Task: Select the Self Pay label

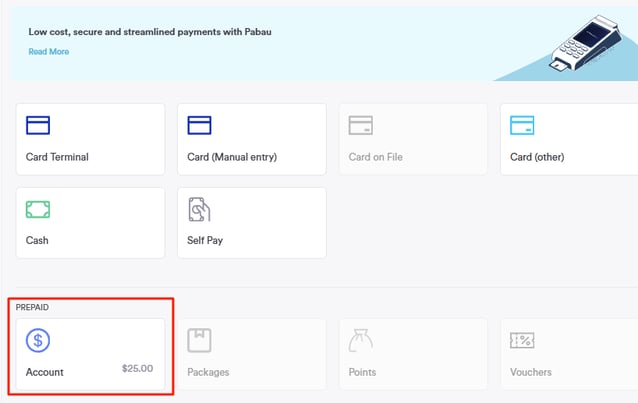Action: 205,241
